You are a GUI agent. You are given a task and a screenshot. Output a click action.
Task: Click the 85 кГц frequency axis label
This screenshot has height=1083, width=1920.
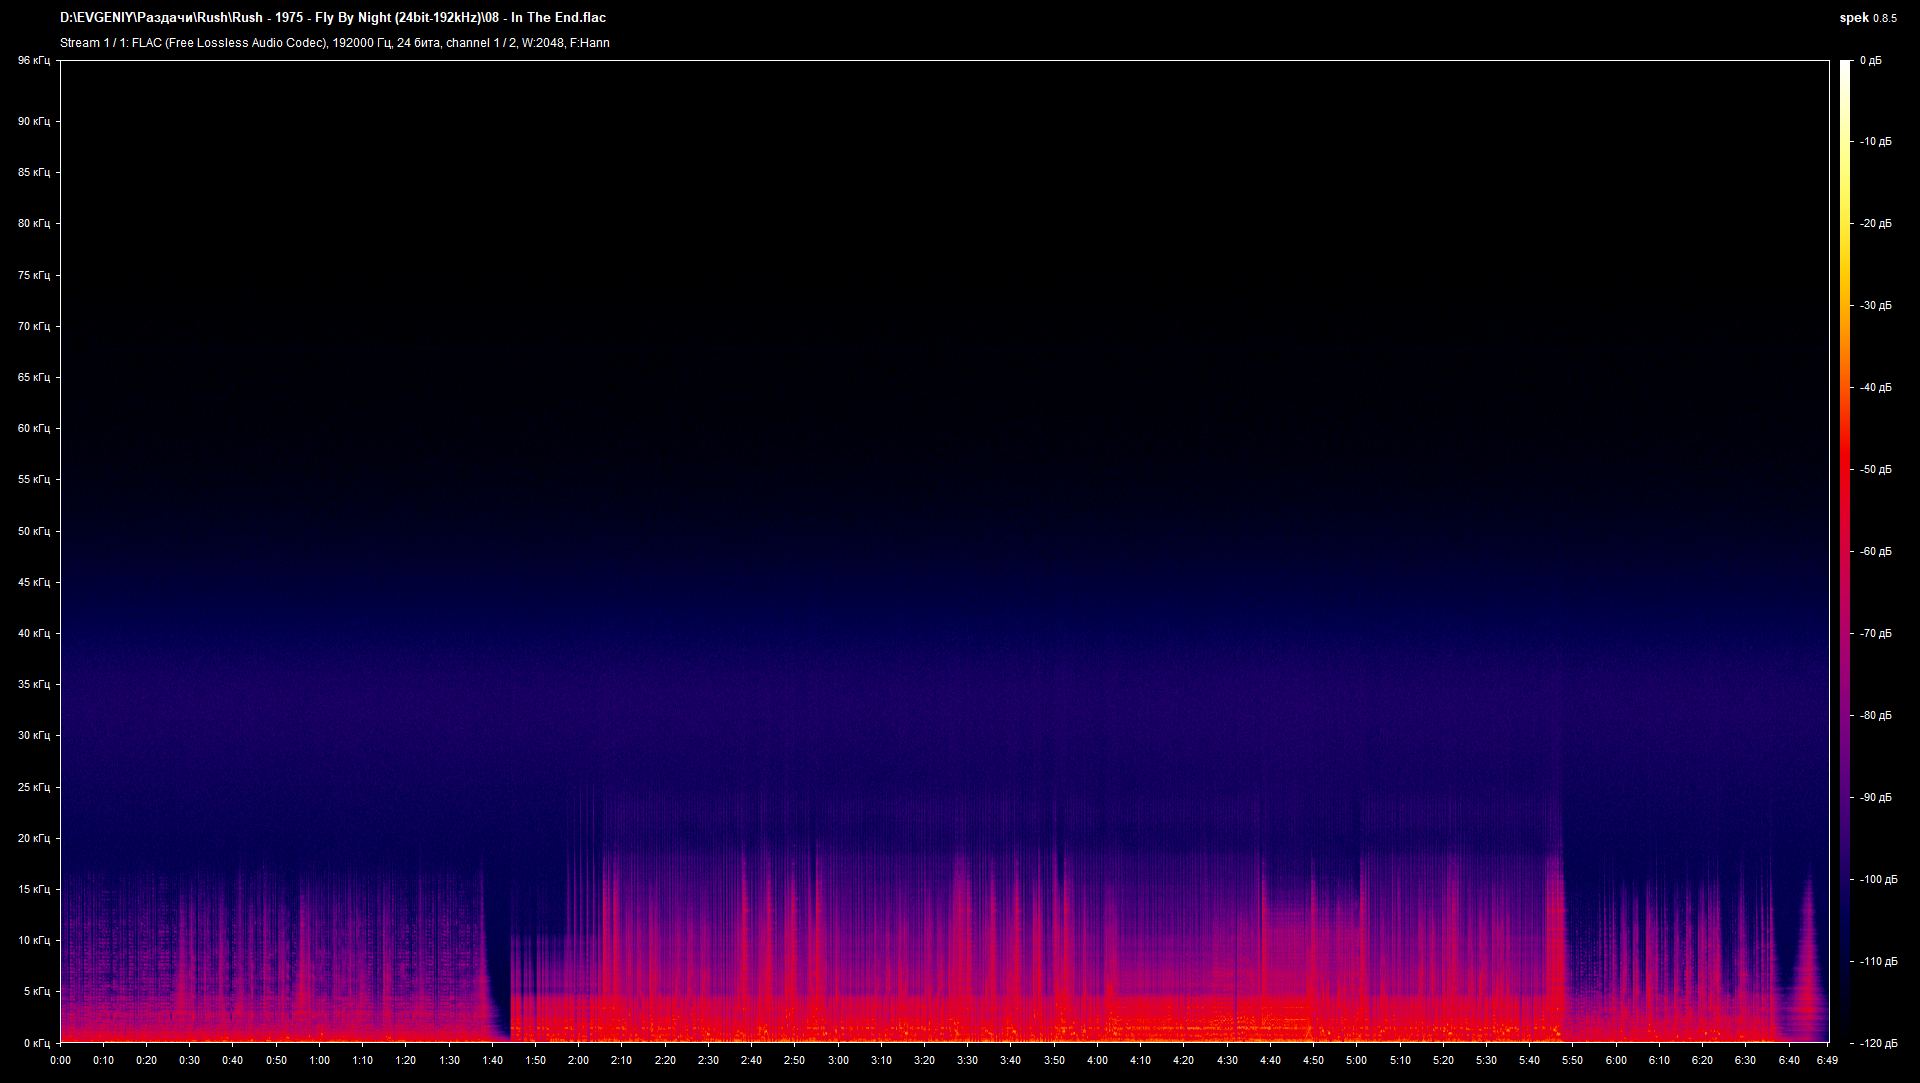tap(34, 172)
